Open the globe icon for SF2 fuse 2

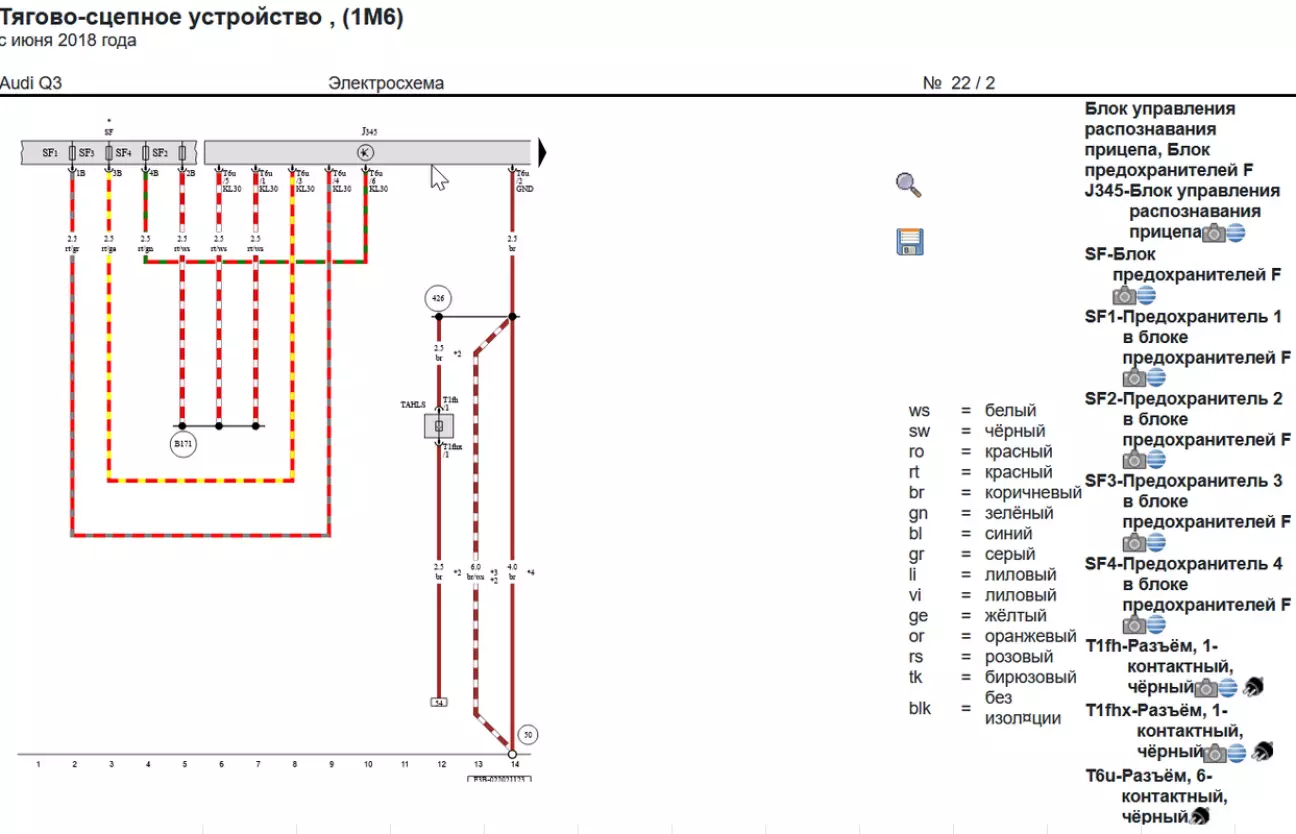pyautogui.click(x=1156, y=460)
